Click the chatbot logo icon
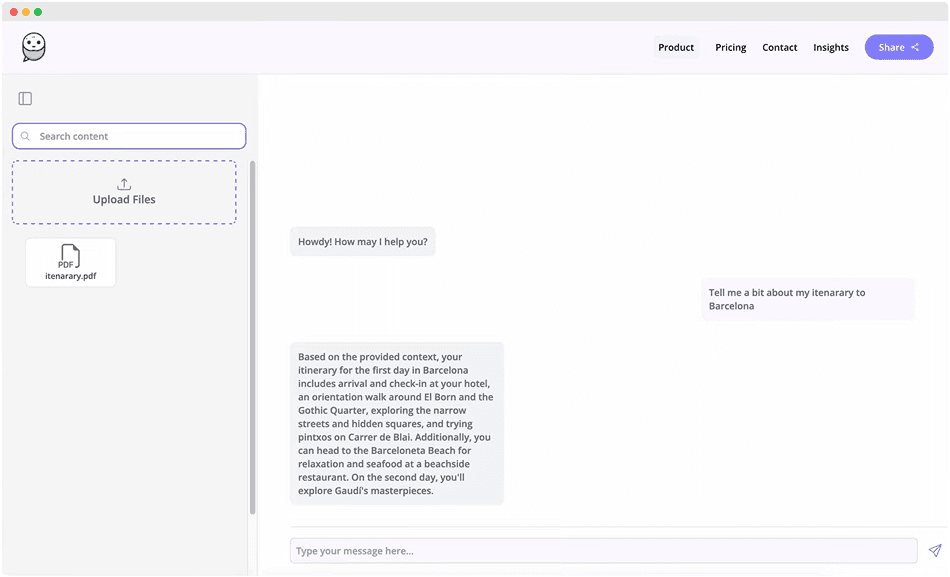This screenshot has height=577, width=950. (34, 47)
